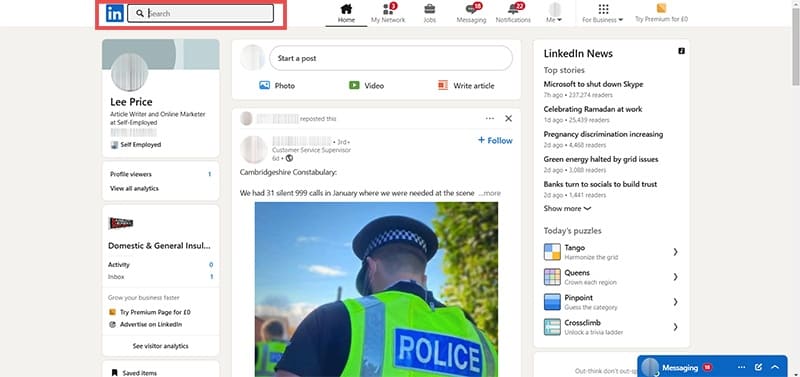Click the Self Employed company entry

tap(136, 145)
